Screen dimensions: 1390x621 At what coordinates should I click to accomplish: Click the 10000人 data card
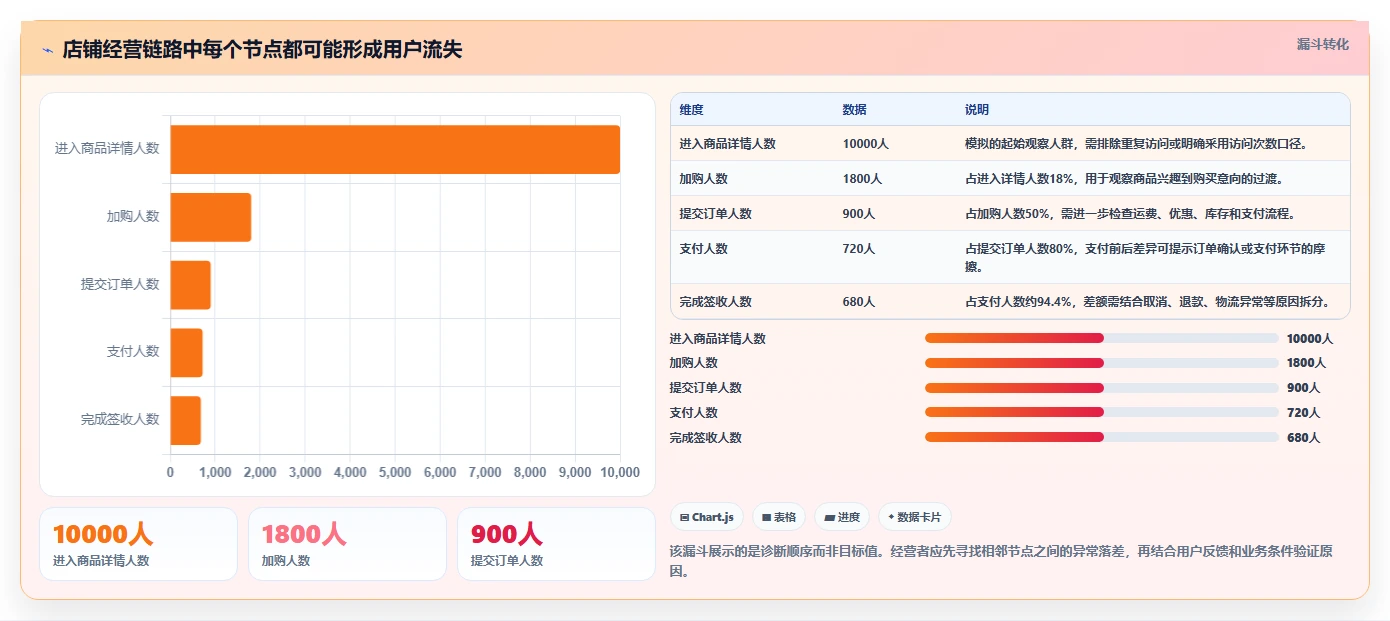[138, 544]
